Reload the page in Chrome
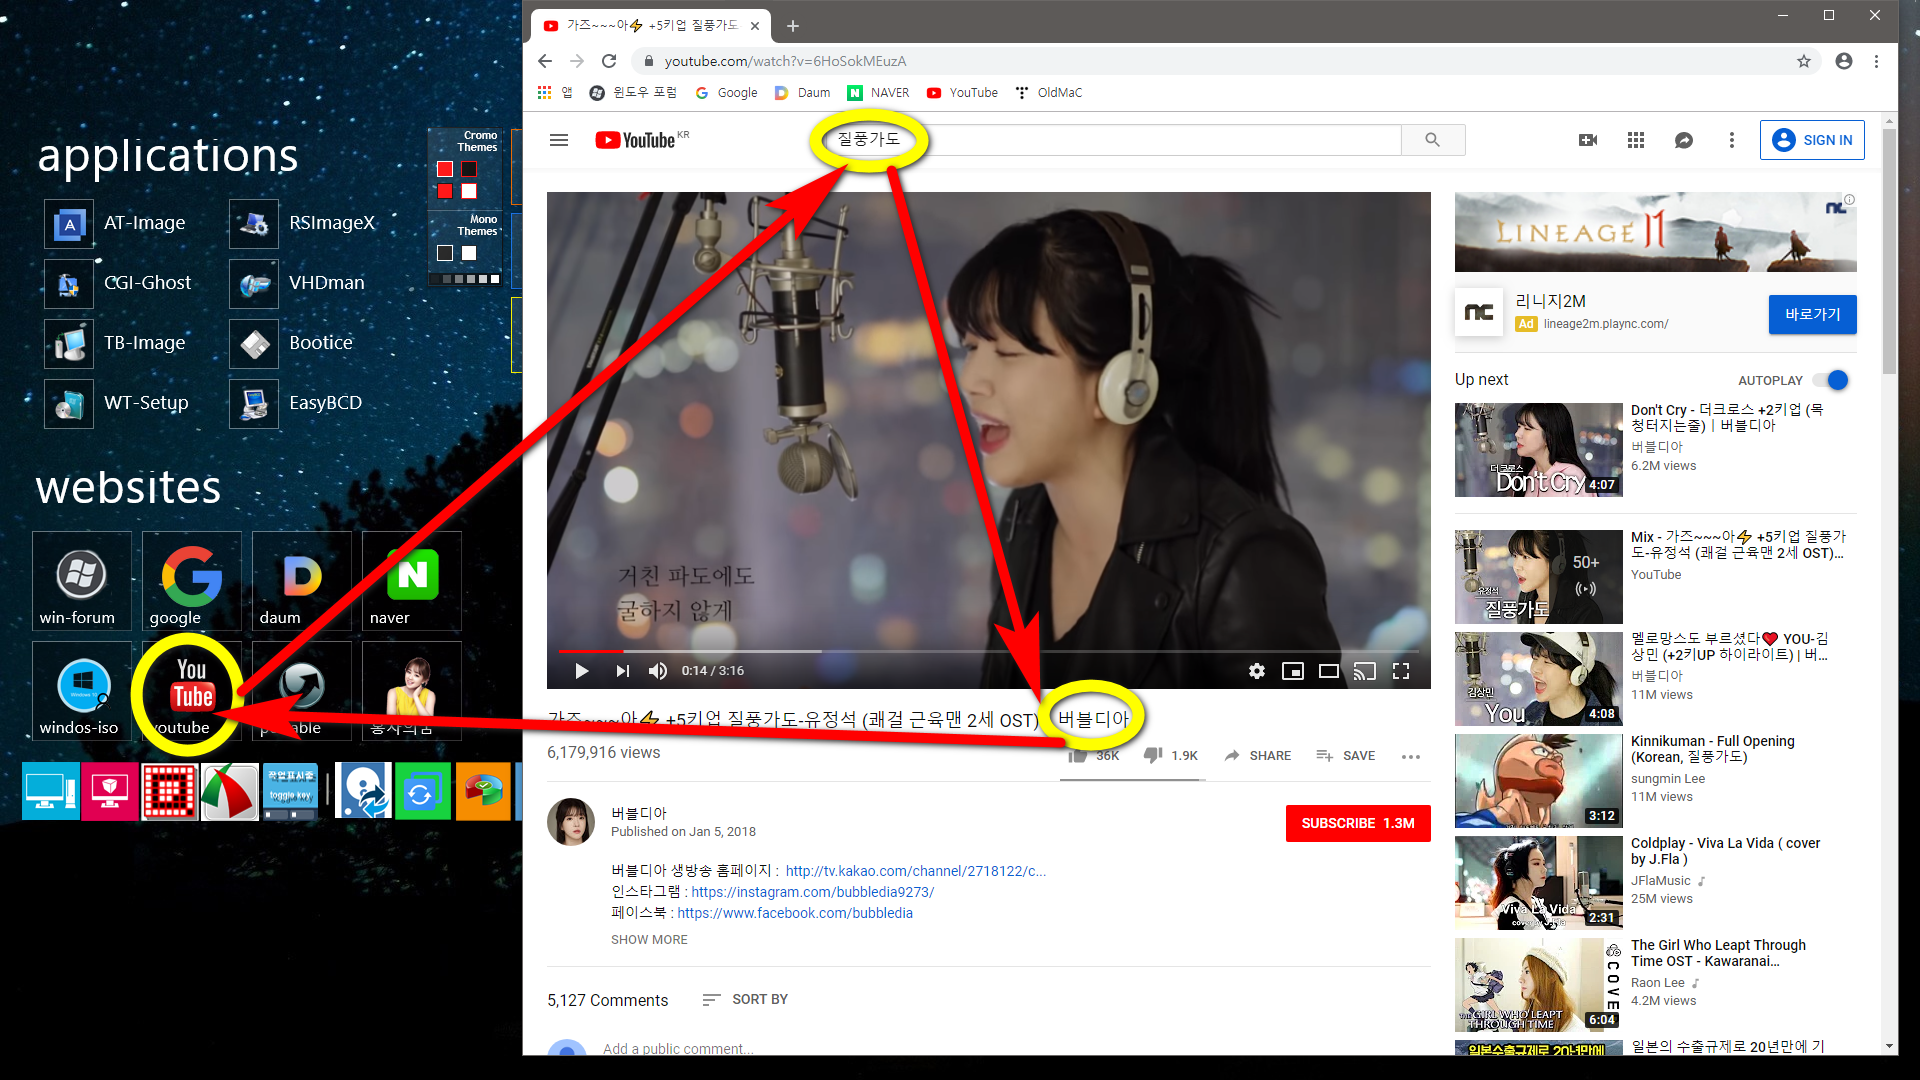Image resolution: width=1920 pixels, height=1080 pixels. click(609, 61)
